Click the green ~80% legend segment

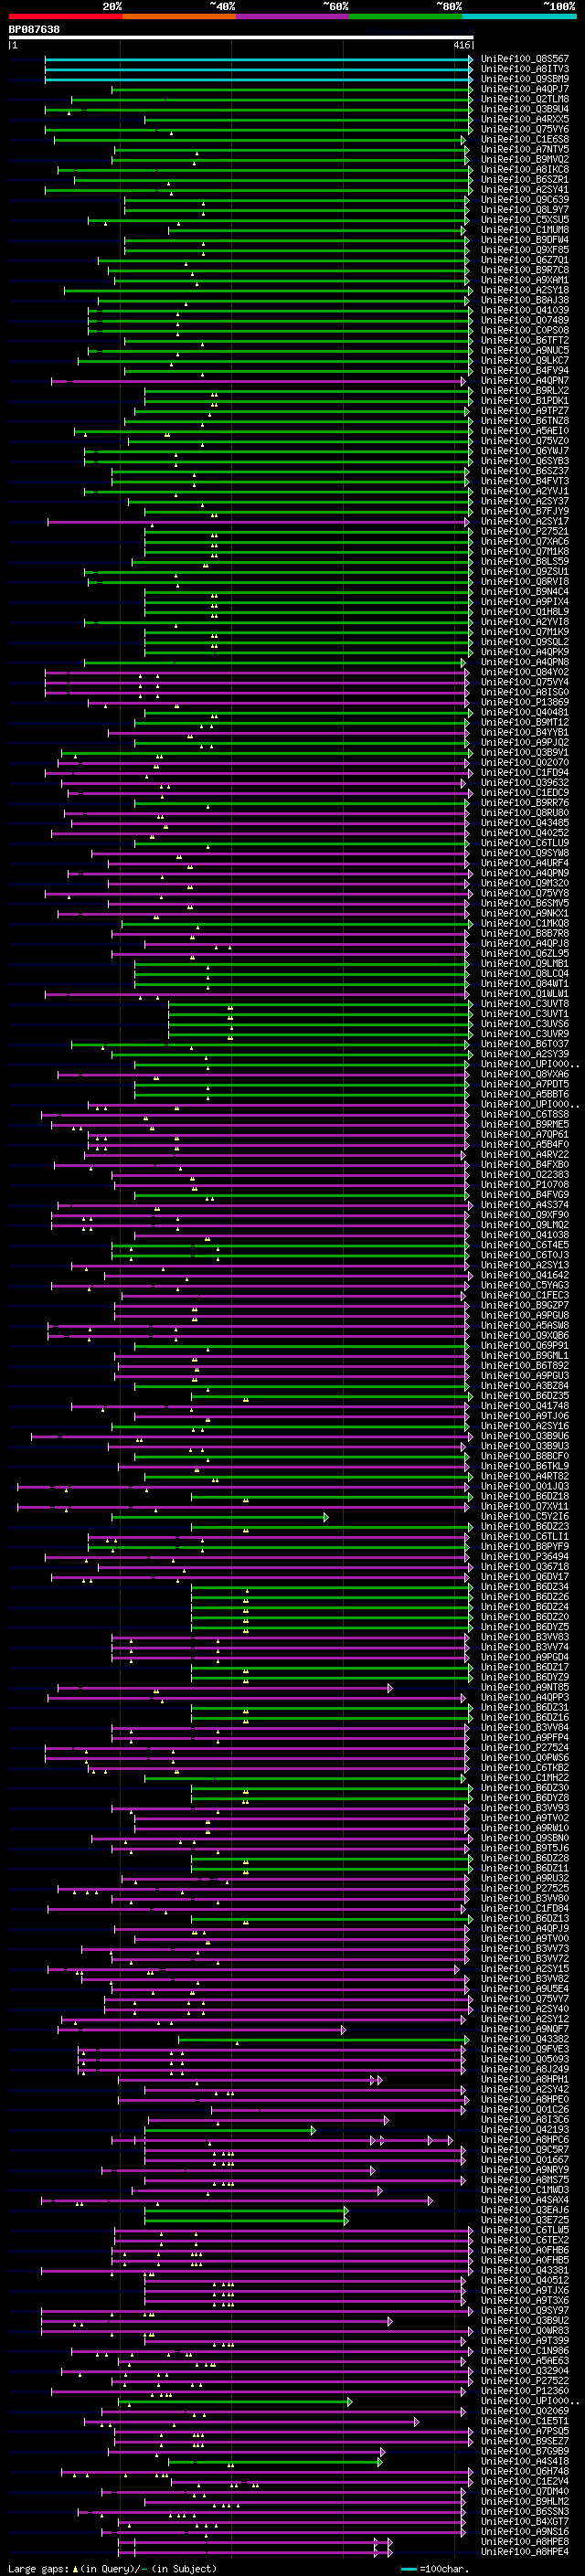[x=406, y=16]
